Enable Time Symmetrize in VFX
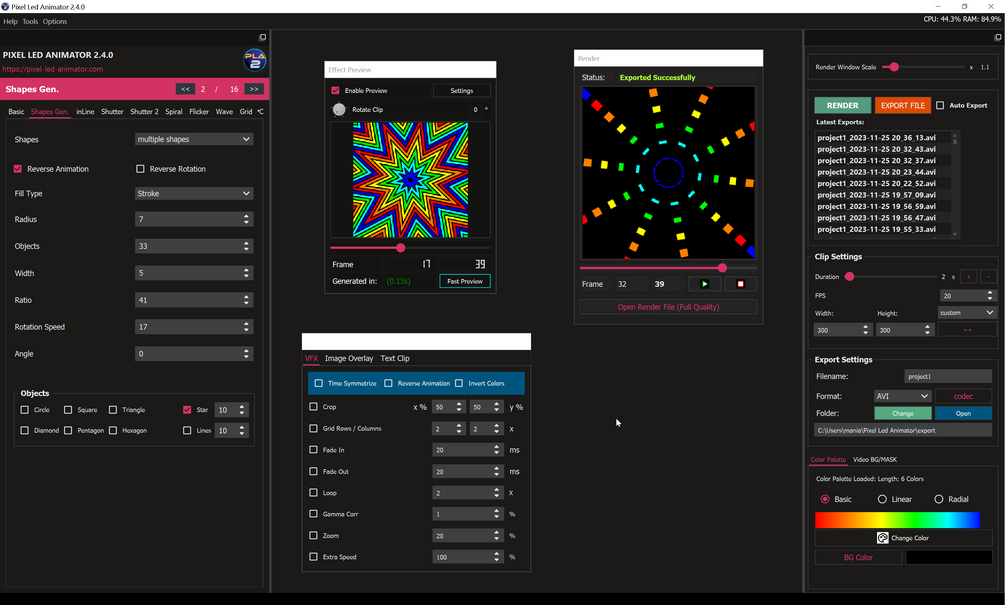The width and height of the screenshot is (1005, 605). pos(319,383)
